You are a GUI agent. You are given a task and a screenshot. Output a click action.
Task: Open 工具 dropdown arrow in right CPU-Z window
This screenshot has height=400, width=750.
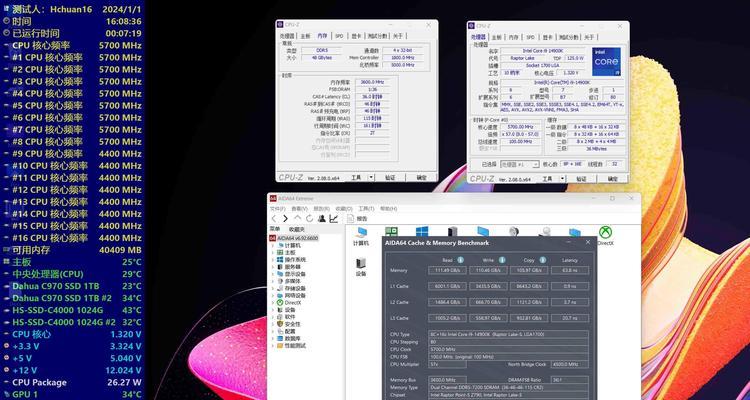pos(562,179)
